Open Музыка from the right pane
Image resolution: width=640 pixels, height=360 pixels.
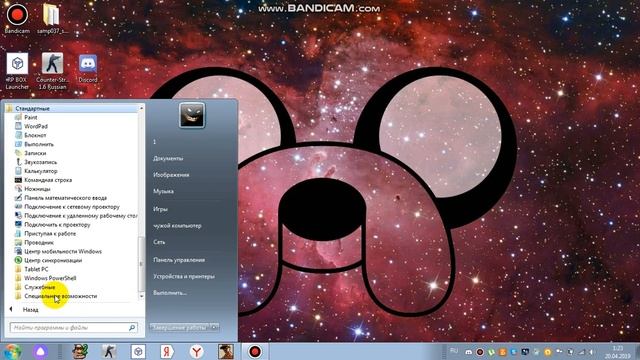(x=163, y=191)
